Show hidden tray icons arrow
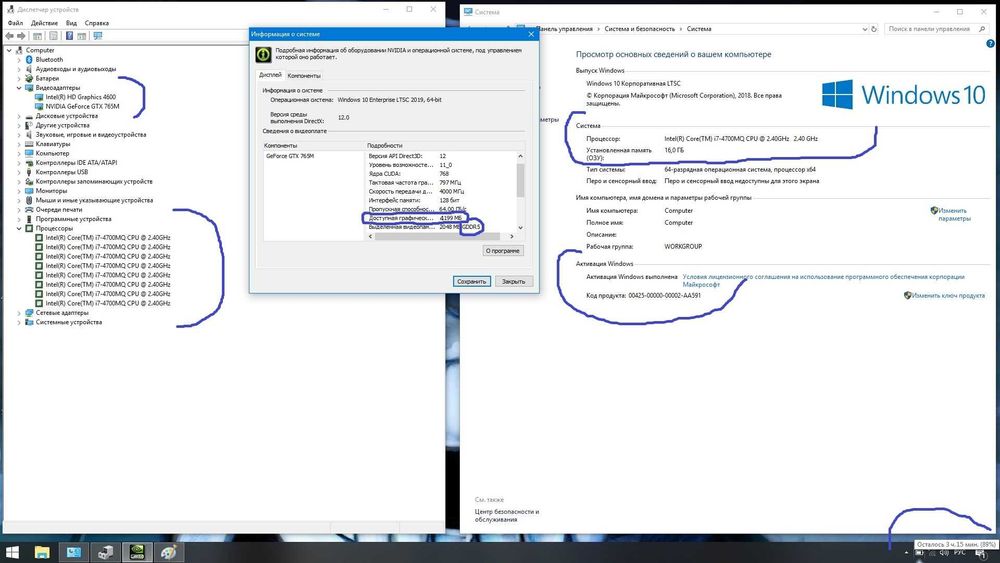This screenshot has width=1000, height=563. 906,553
